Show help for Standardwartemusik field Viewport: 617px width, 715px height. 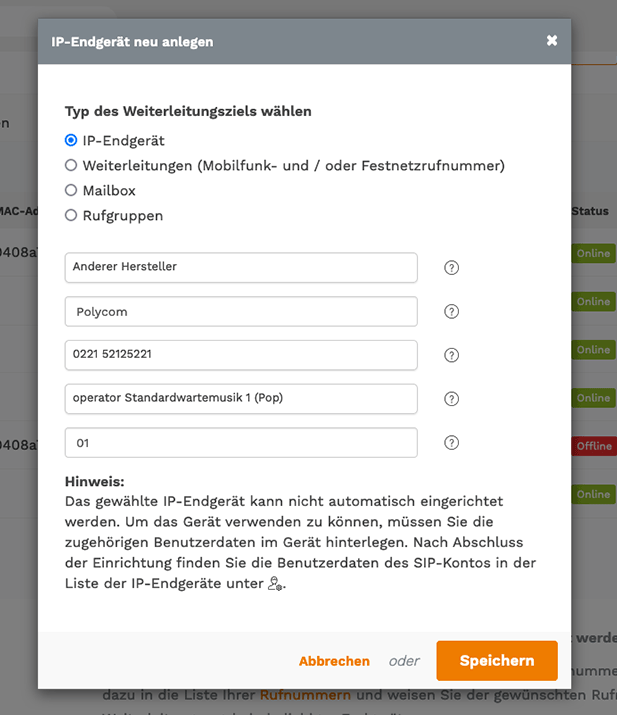tap(451, 399)
